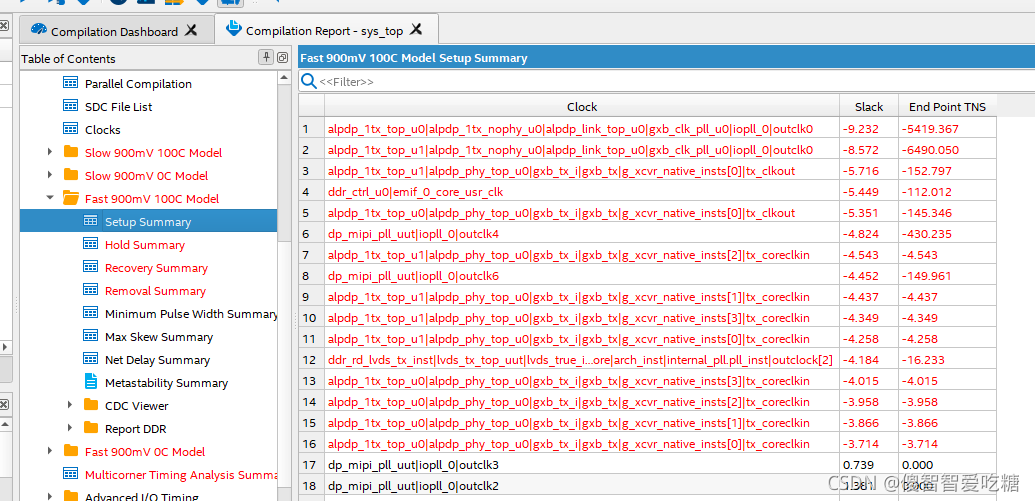
Task: Expand Fast 900mV 0C Model folder
Action: (50, 451)
